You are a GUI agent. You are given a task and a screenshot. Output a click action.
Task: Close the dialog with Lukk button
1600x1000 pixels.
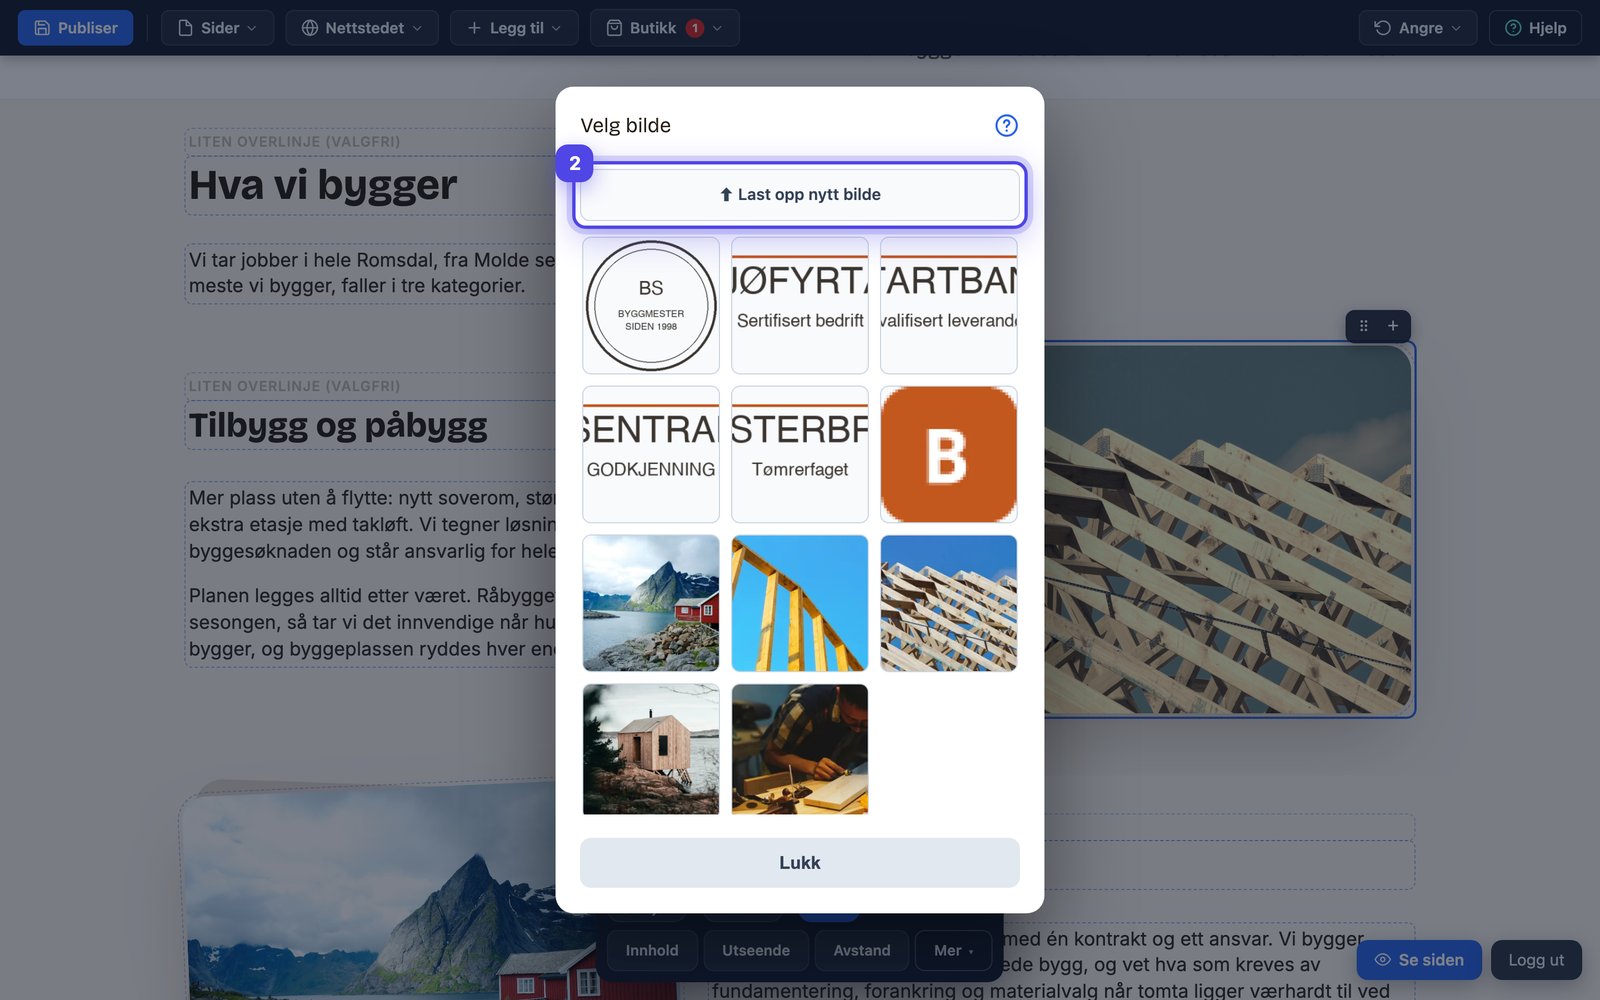[x=800, y=863]
